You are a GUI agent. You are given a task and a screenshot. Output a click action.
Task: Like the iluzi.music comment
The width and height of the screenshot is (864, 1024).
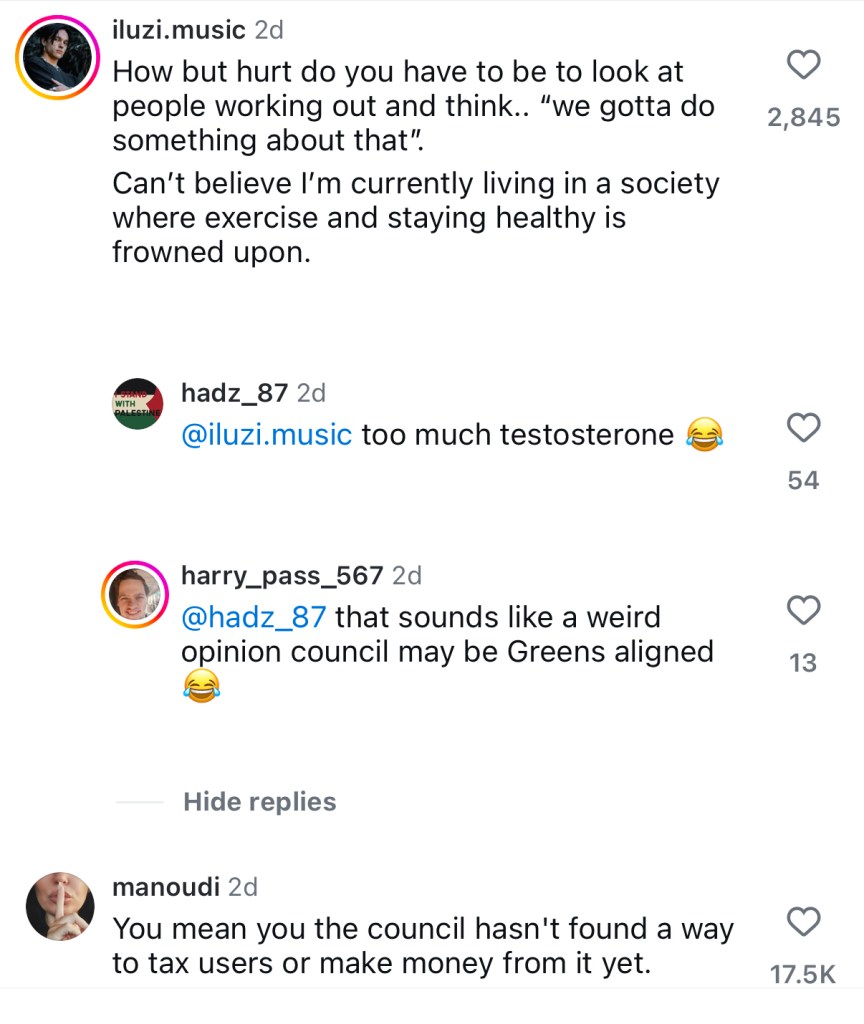pyautogui.click(x=804, y=66)
